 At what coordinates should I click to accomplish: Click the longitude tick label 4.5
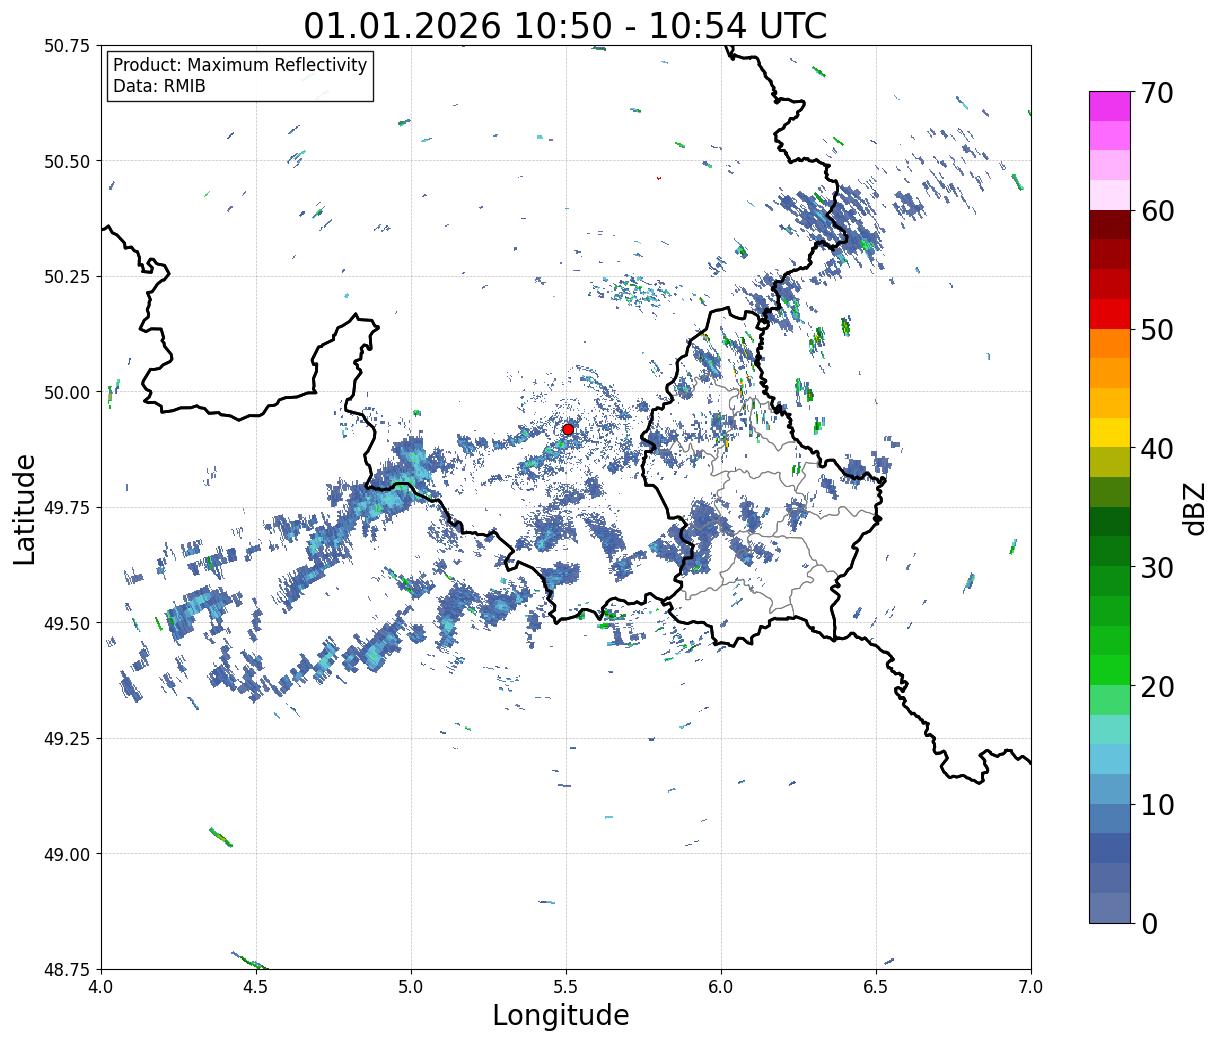pyautogui.click(x=256, y=987)
